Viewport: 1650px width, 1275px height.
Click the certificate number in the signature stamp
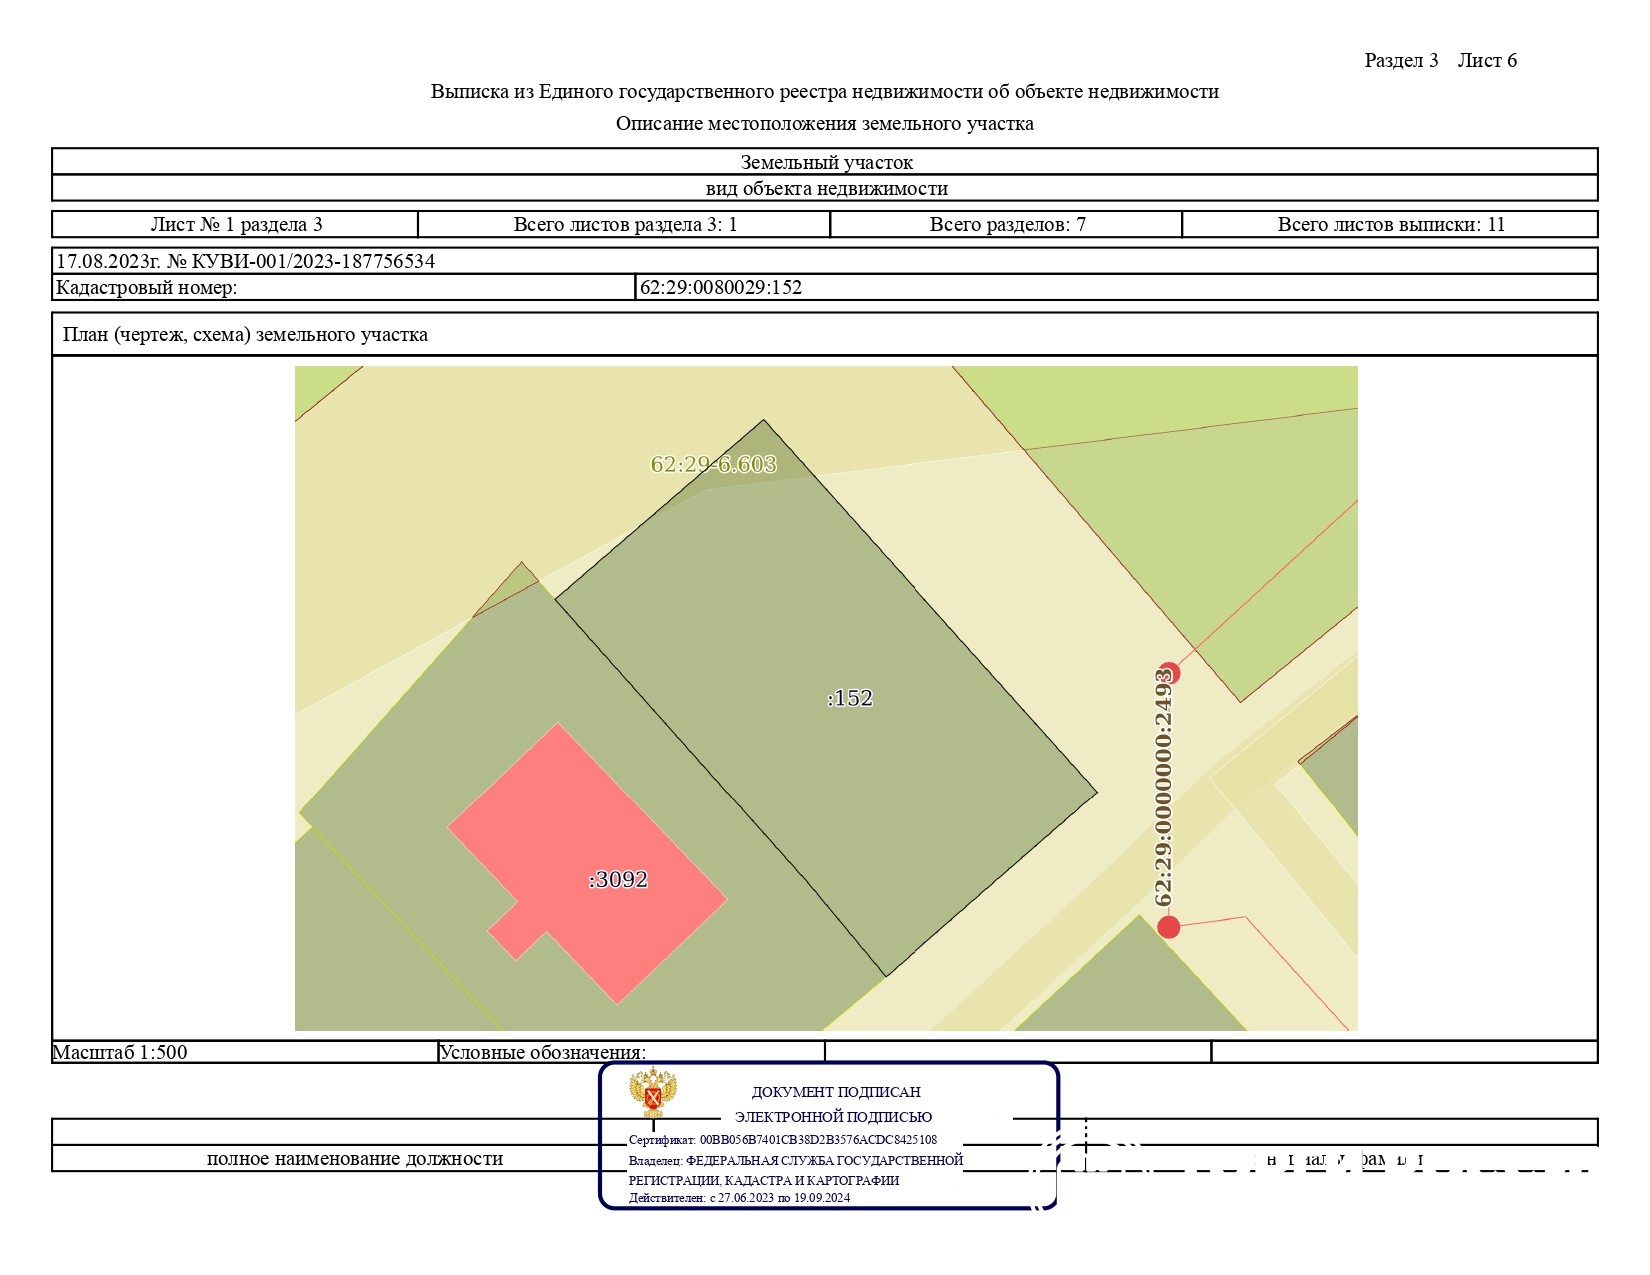click(818, 1139)
